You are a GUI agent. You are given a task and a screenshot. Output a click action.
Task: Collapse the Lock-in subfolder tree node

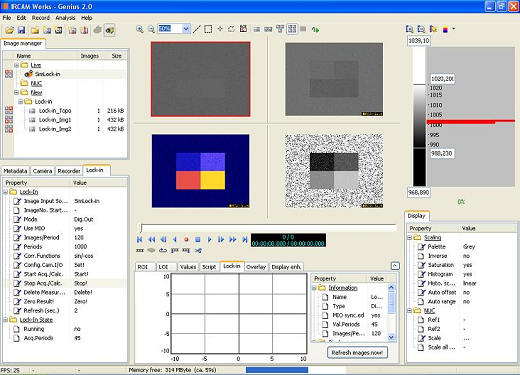21,101
